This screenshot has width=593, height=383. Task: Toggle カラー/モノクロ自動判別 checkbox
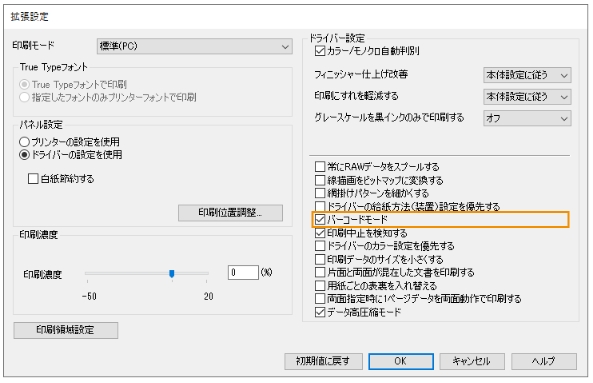pos(320,51)
